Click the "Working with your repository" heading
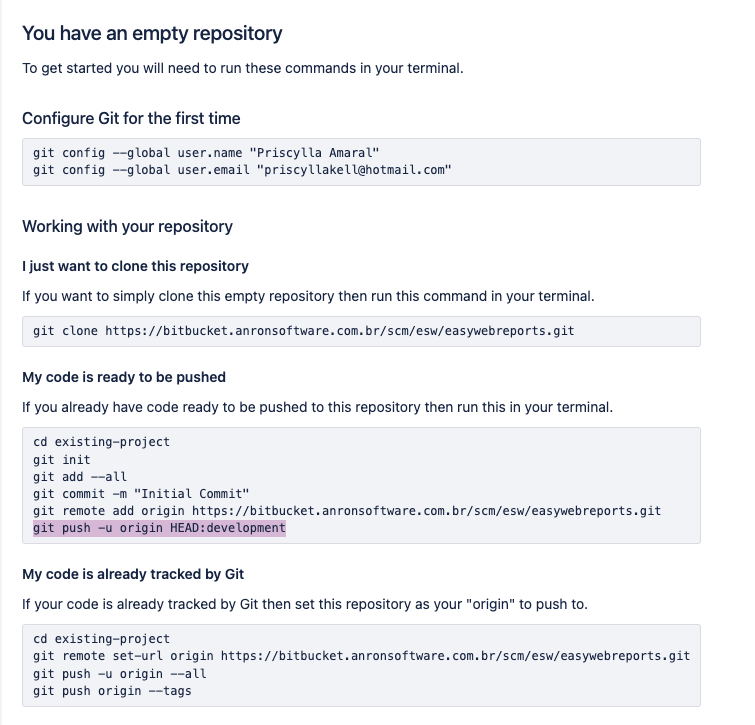This screenshot has height=725, width=755. click(127, 226)
